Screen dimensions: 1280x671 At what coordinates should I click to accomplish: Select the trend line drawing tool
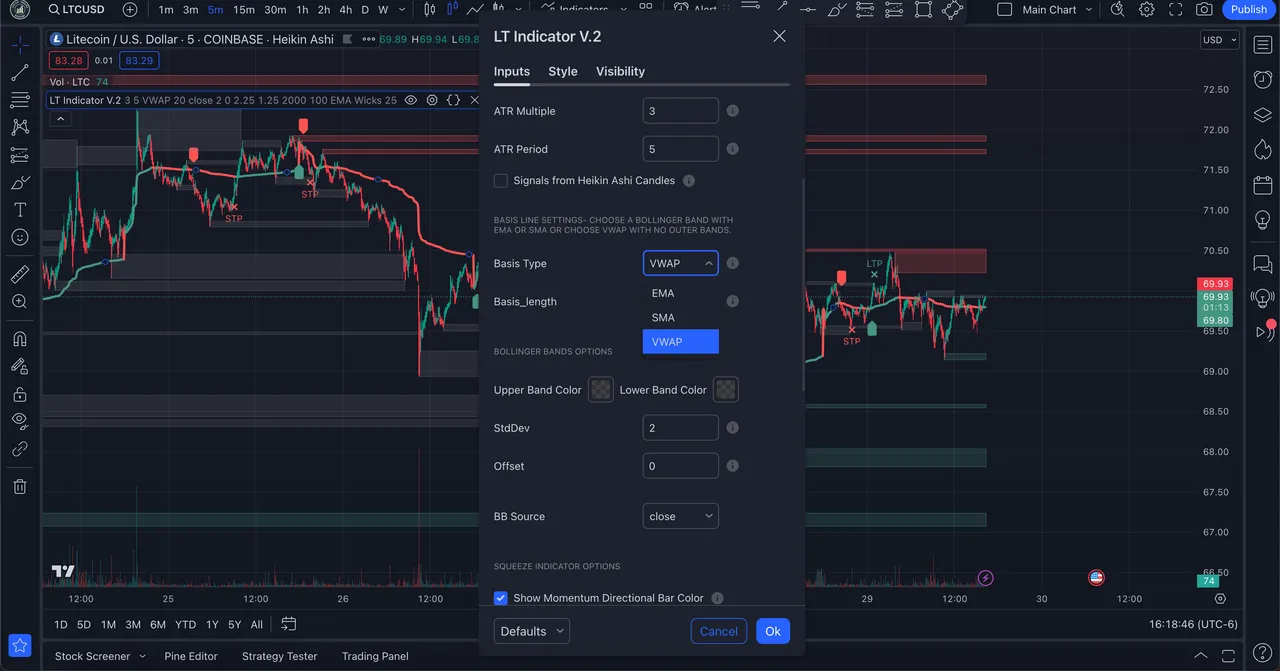pyautogui.click(x=20, y=73)
